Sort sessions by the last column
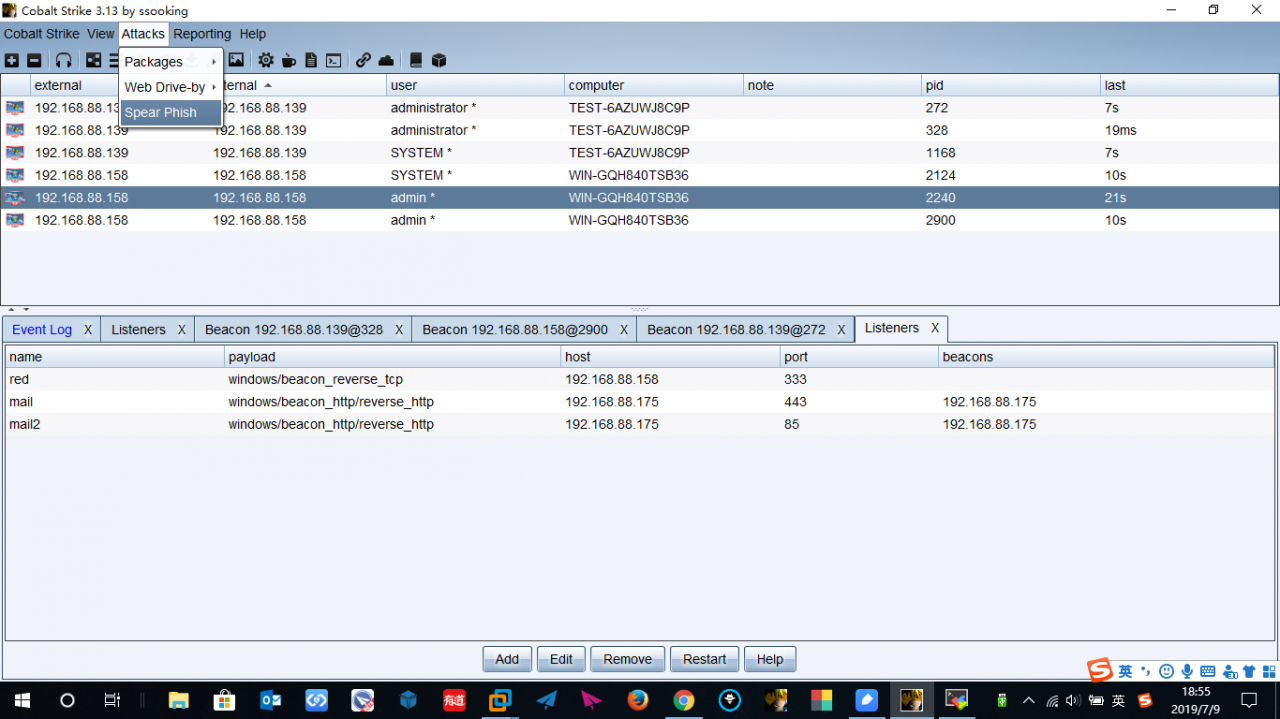The width and height of the screenshot is (1280, 719). 1189,86
